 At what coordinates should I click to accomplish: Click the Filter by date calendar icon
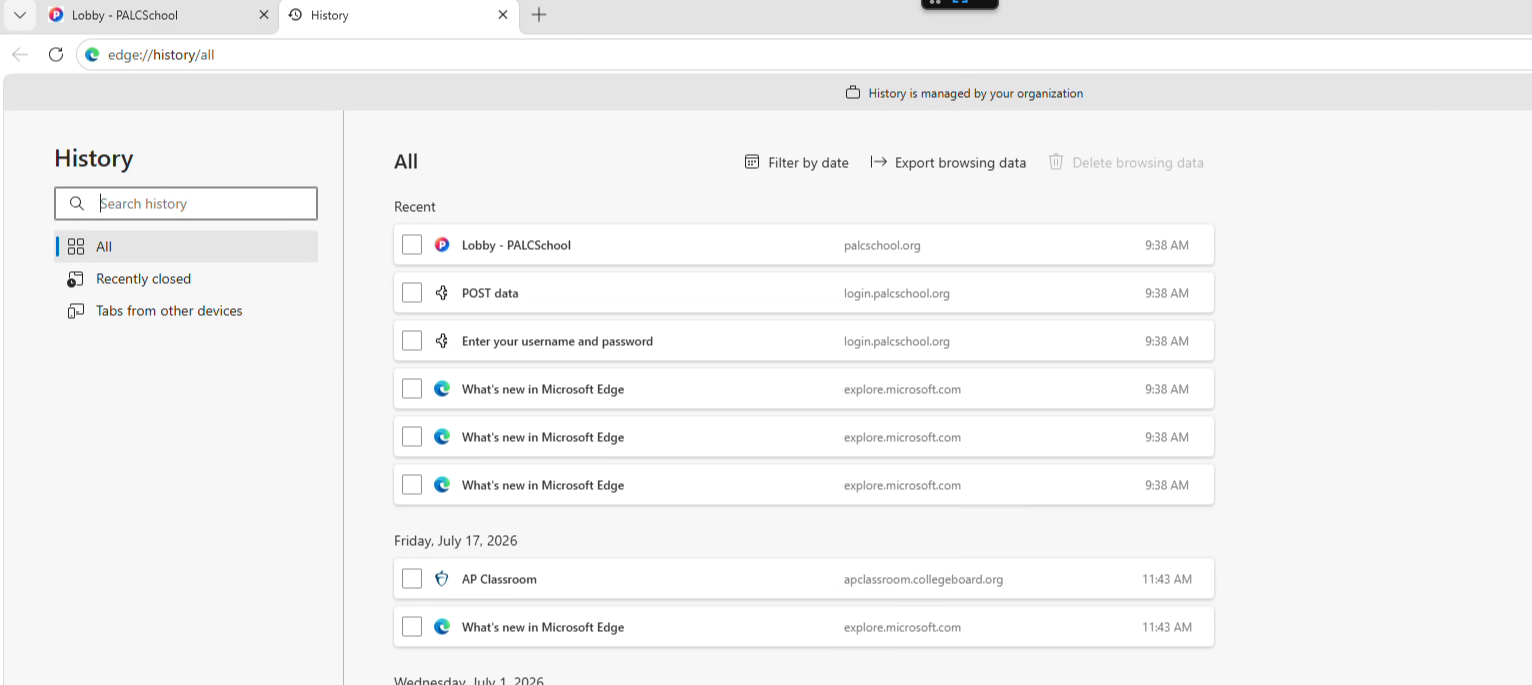(752, 162)
